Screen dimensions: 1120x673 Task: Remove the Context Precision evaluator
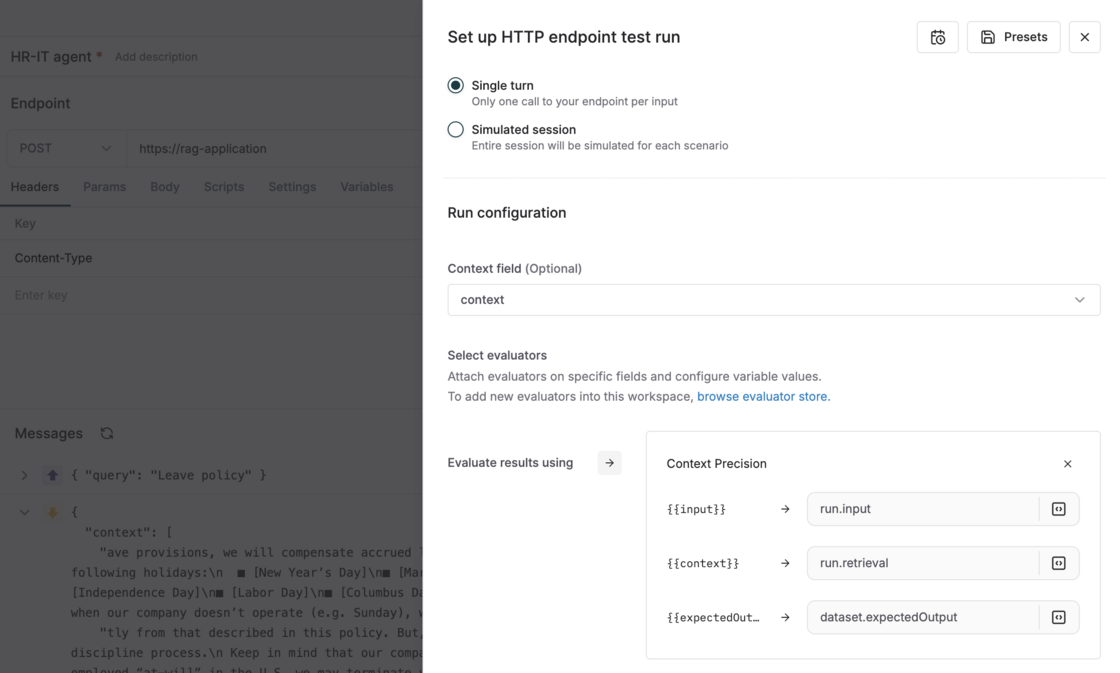[x=1067, y=464]
